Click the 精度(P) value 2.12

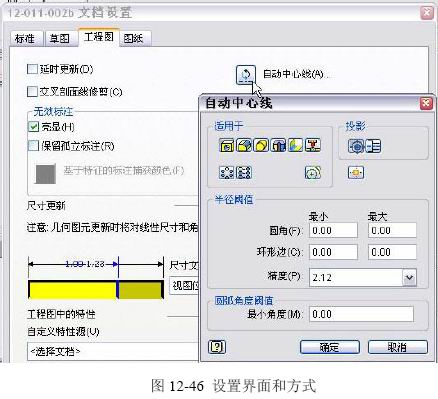(322, 277)
